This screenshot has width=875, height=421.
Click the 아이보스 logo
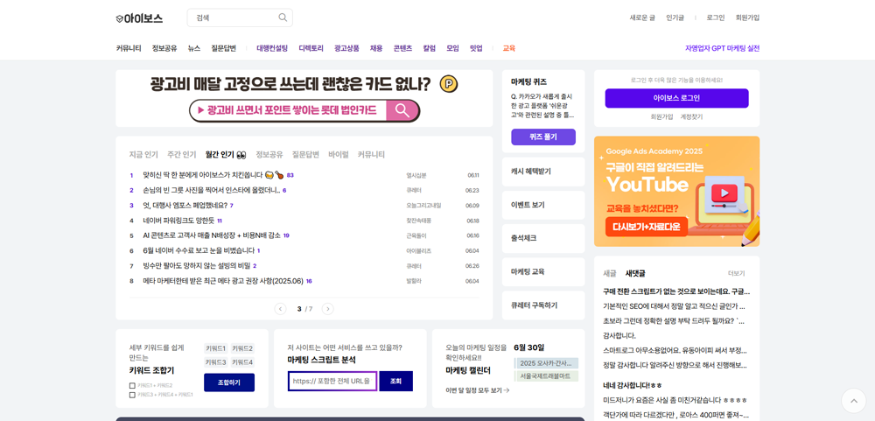click(140, 18)
